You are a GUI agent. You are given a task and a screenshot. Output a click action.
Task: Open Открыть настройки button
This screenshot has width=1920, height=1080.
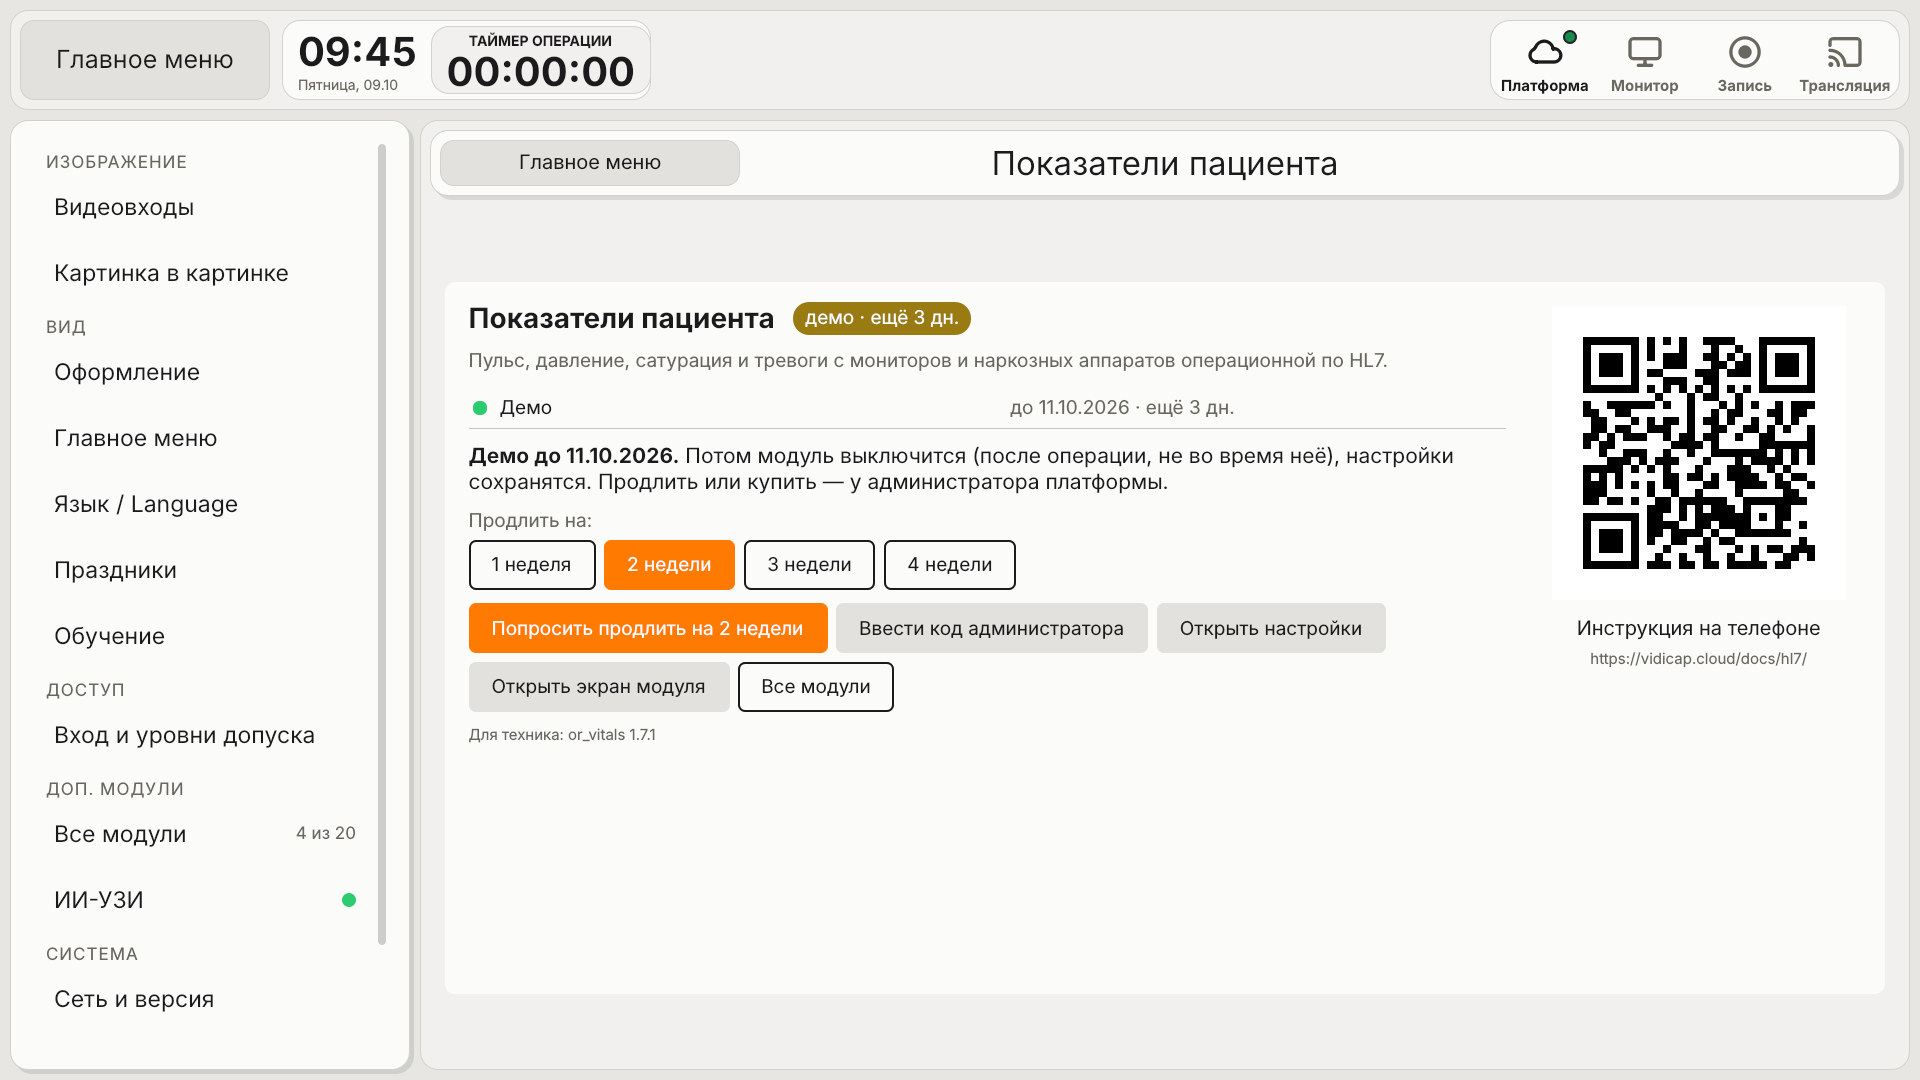[x=1271, y=628]
